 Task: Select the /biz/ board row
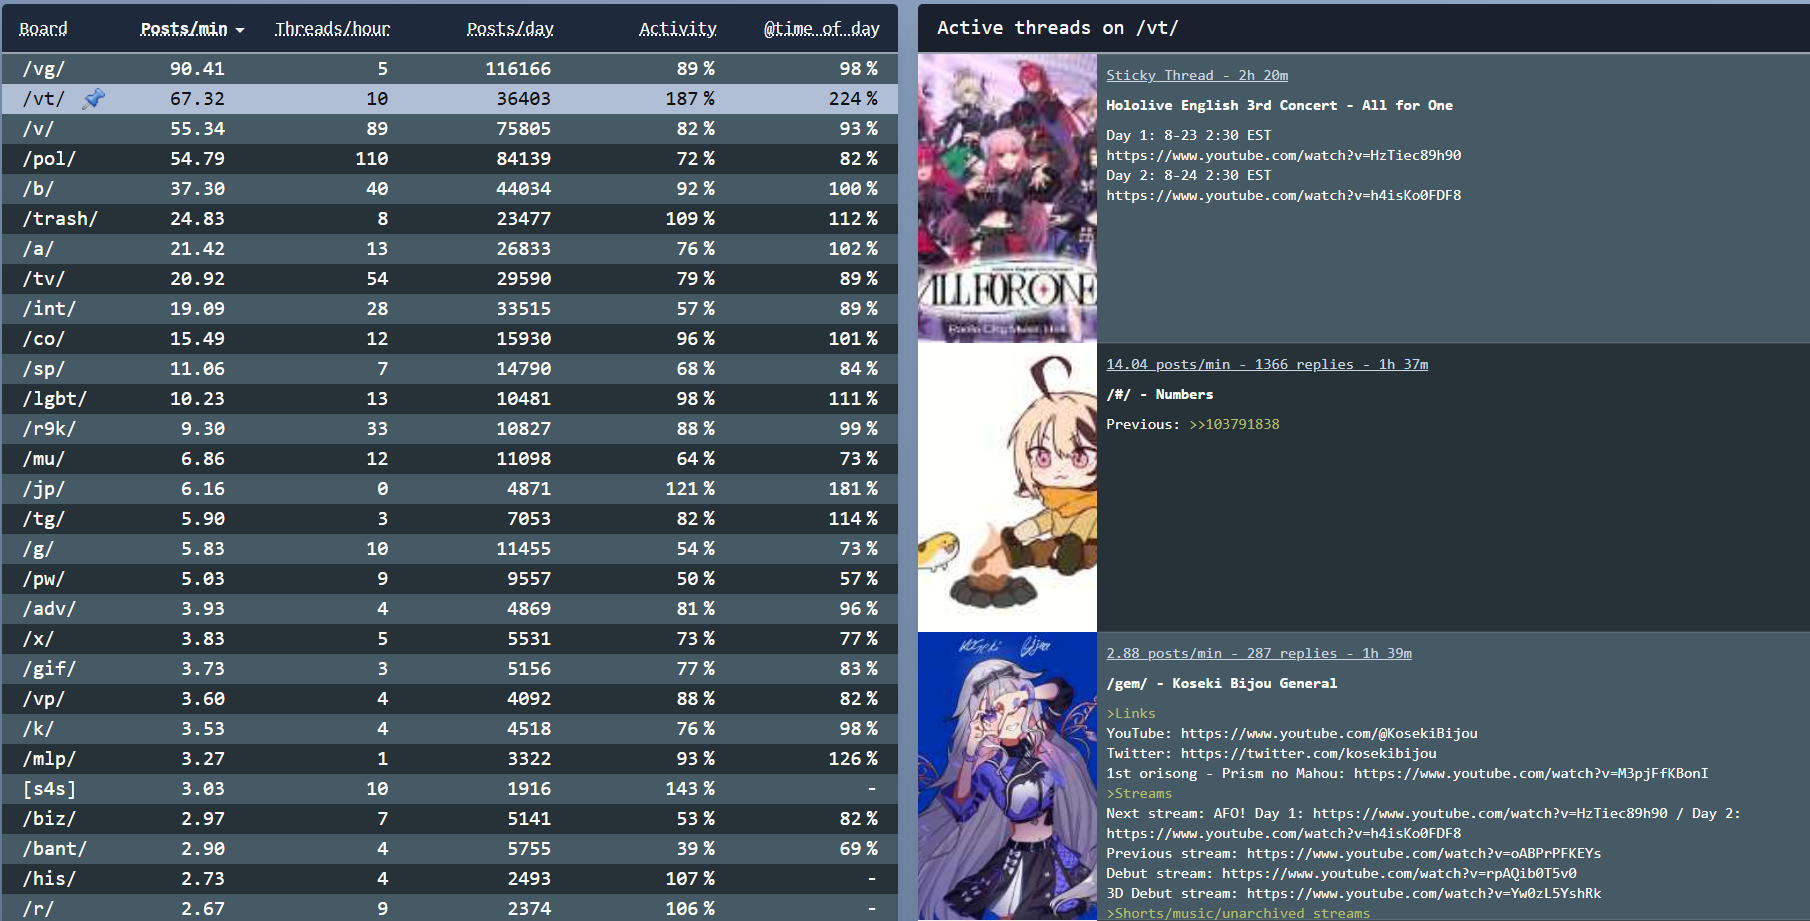(449, 818)
